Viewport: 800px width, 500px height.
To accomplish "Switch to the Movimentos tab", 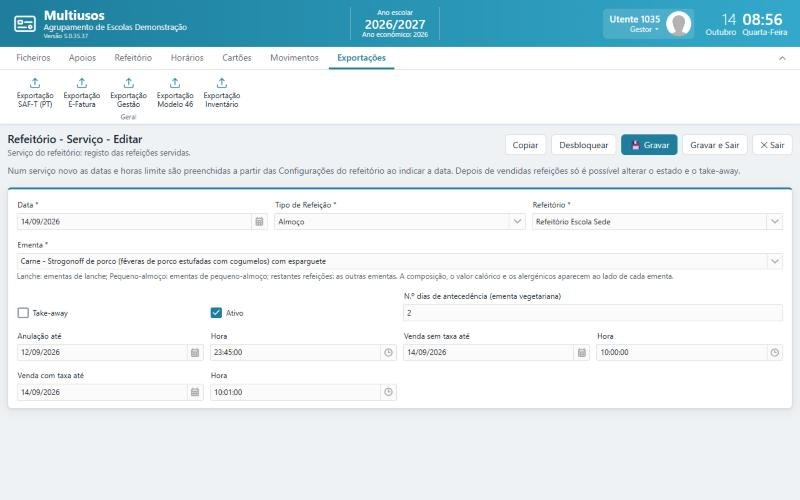I will tap(294, 58).
